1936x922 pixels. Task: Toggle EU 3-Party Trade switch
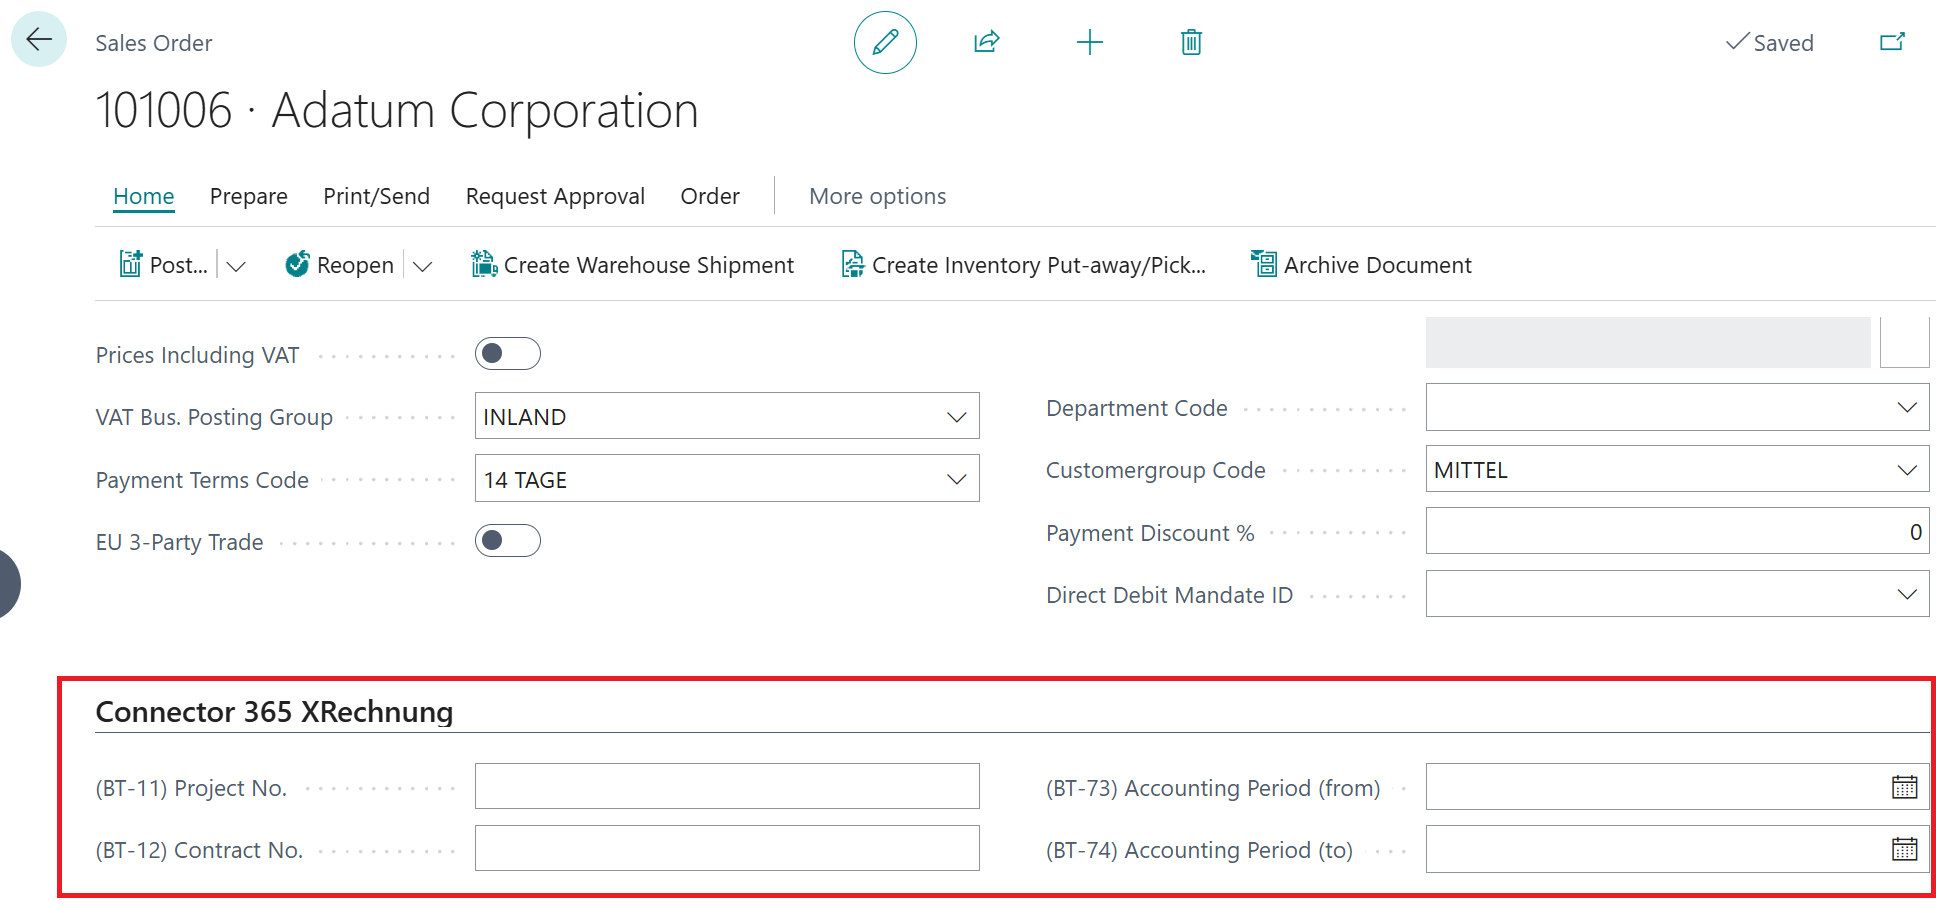[508, 541]
